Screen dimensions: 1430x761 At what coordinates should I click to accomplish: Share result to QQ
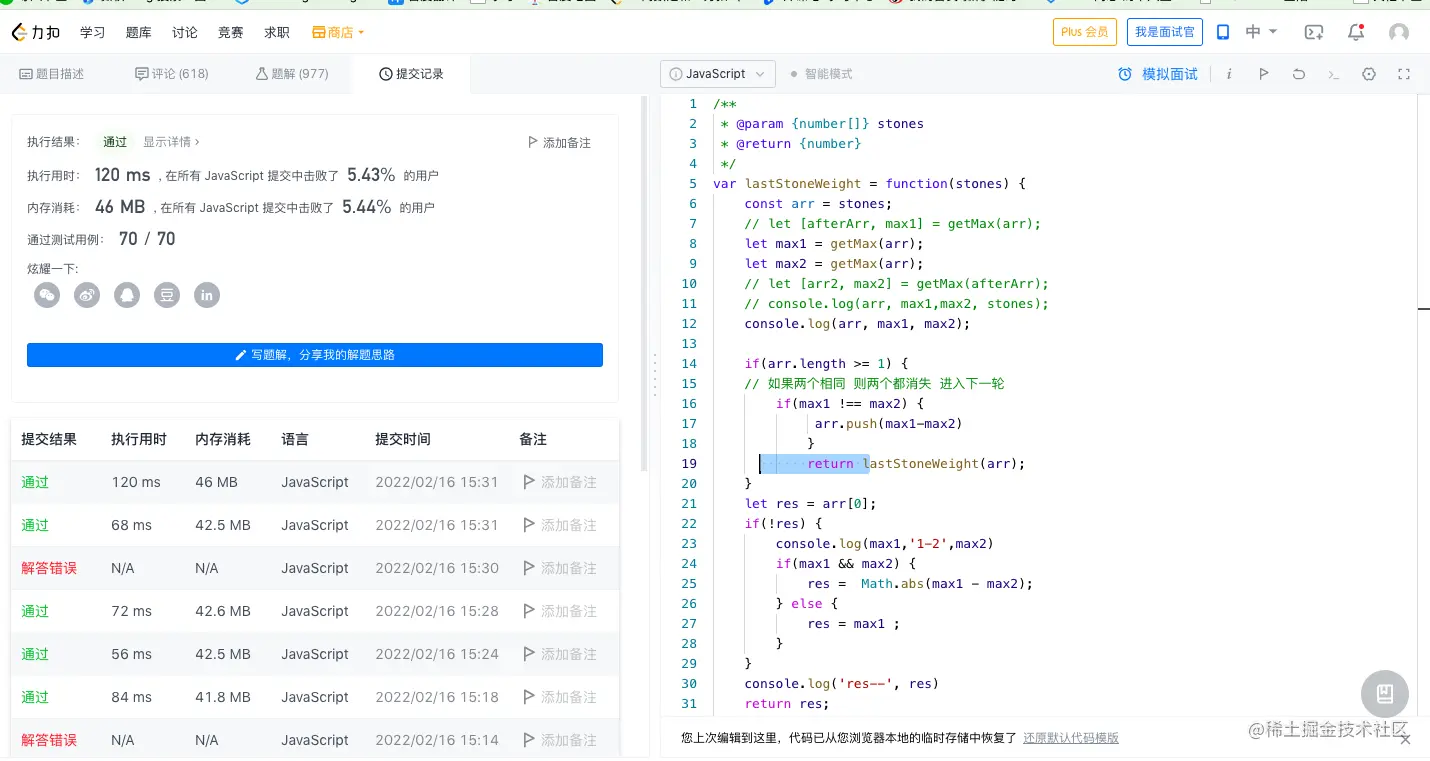point(127,295)
